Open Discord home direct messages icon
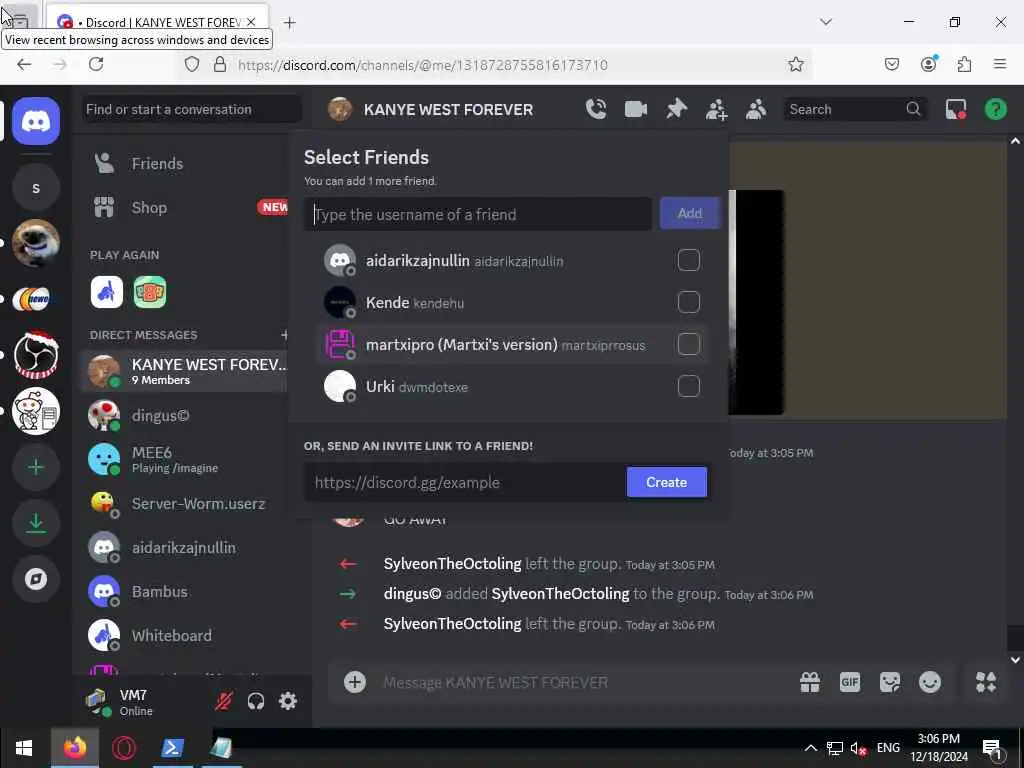Image resolution: width=1024 pixels, height=768 pixels. (x=36, y=121)
